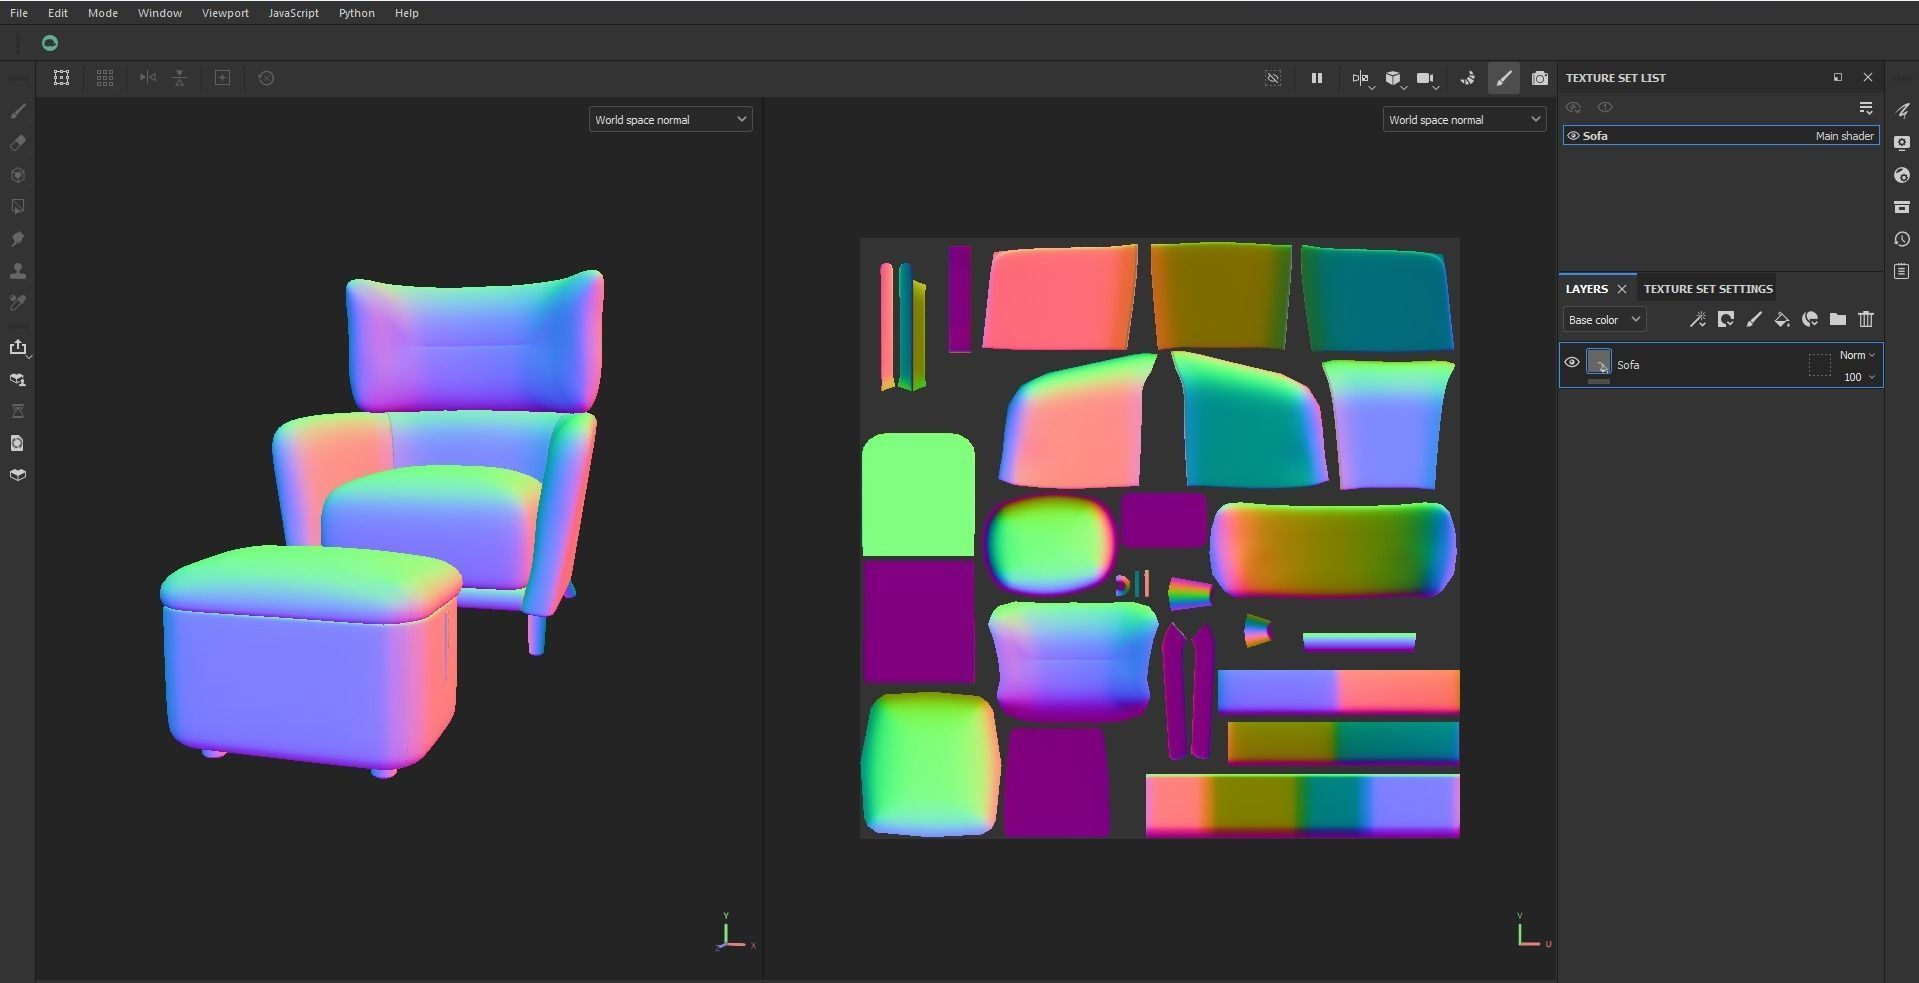Toggle the highlighted painting brush mode button

click(1504, 78)
